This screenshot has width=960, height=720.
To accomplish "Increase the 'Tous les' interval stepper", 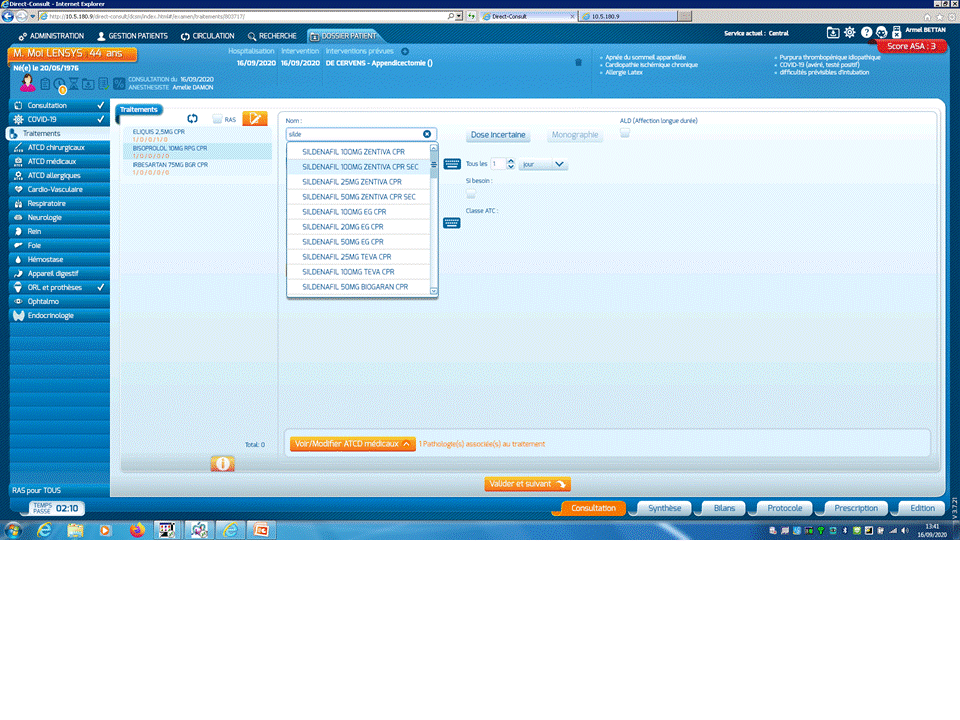I will [x=511, y=161].
